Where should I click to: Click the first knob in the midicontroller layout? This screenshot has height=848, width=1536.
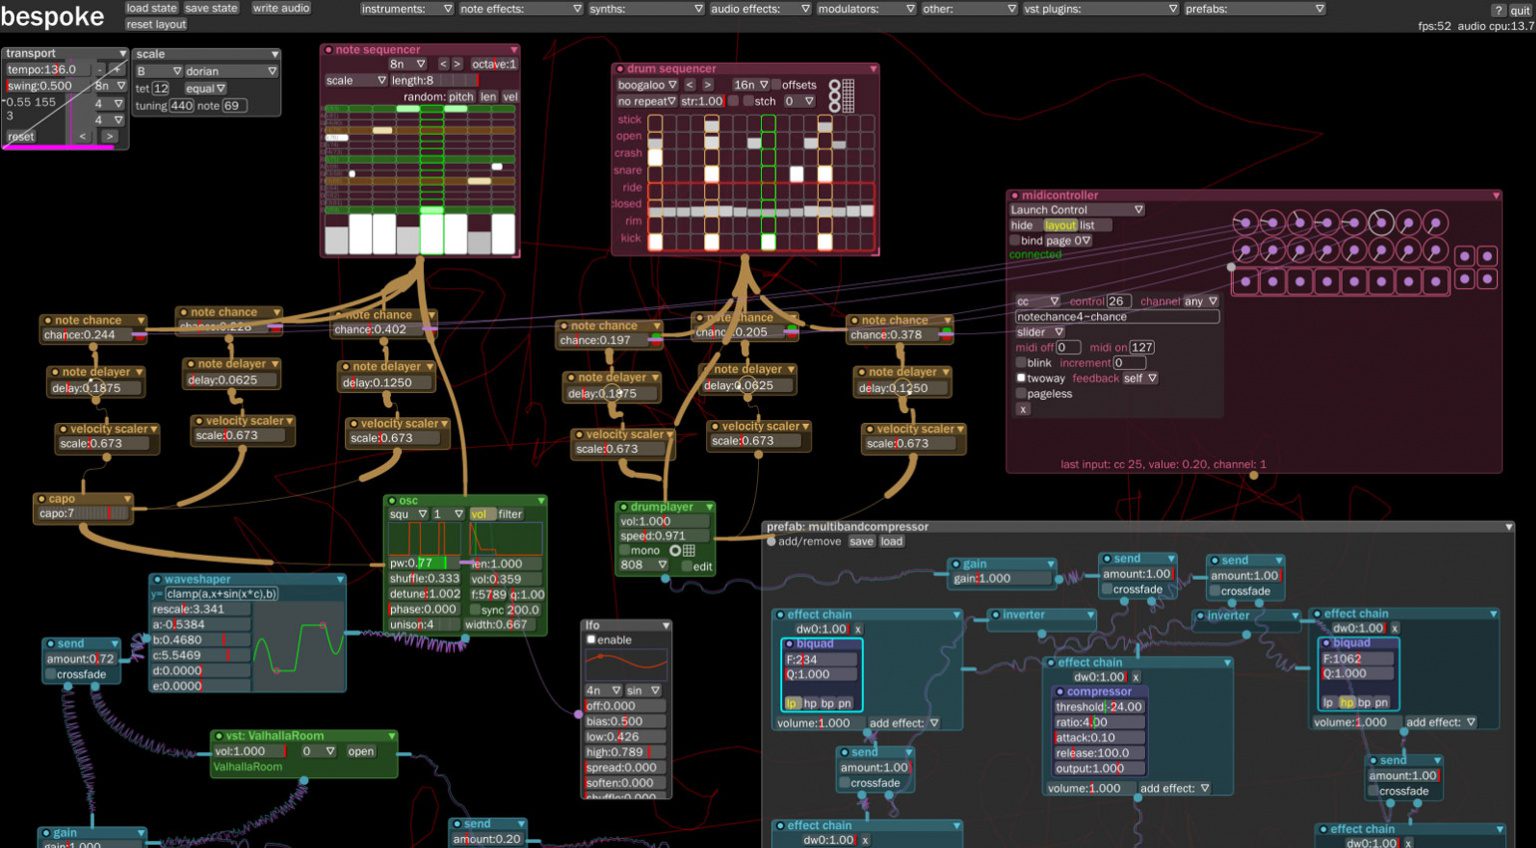pos(1245,223)
